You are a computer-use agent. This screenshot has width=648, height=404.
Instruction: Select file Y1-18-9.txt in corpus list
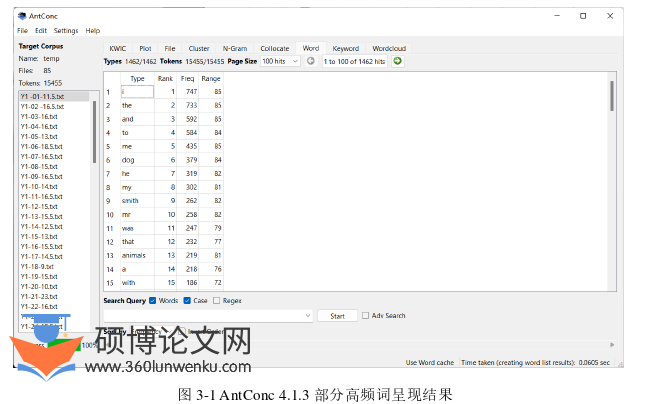pyautogui.click(x=37, y=266)
